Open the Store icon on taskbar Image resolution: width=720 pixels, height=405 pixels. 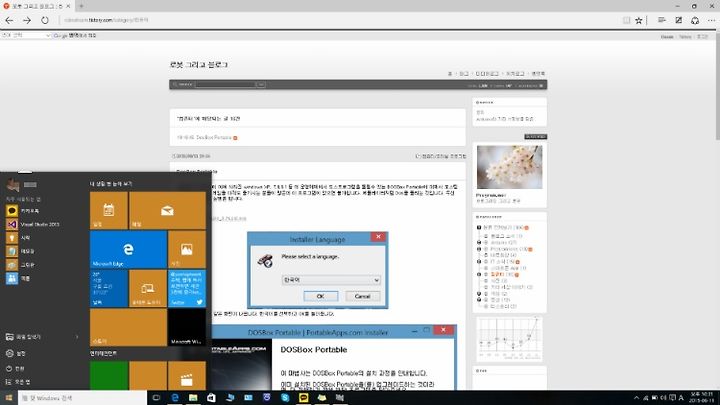211,398
